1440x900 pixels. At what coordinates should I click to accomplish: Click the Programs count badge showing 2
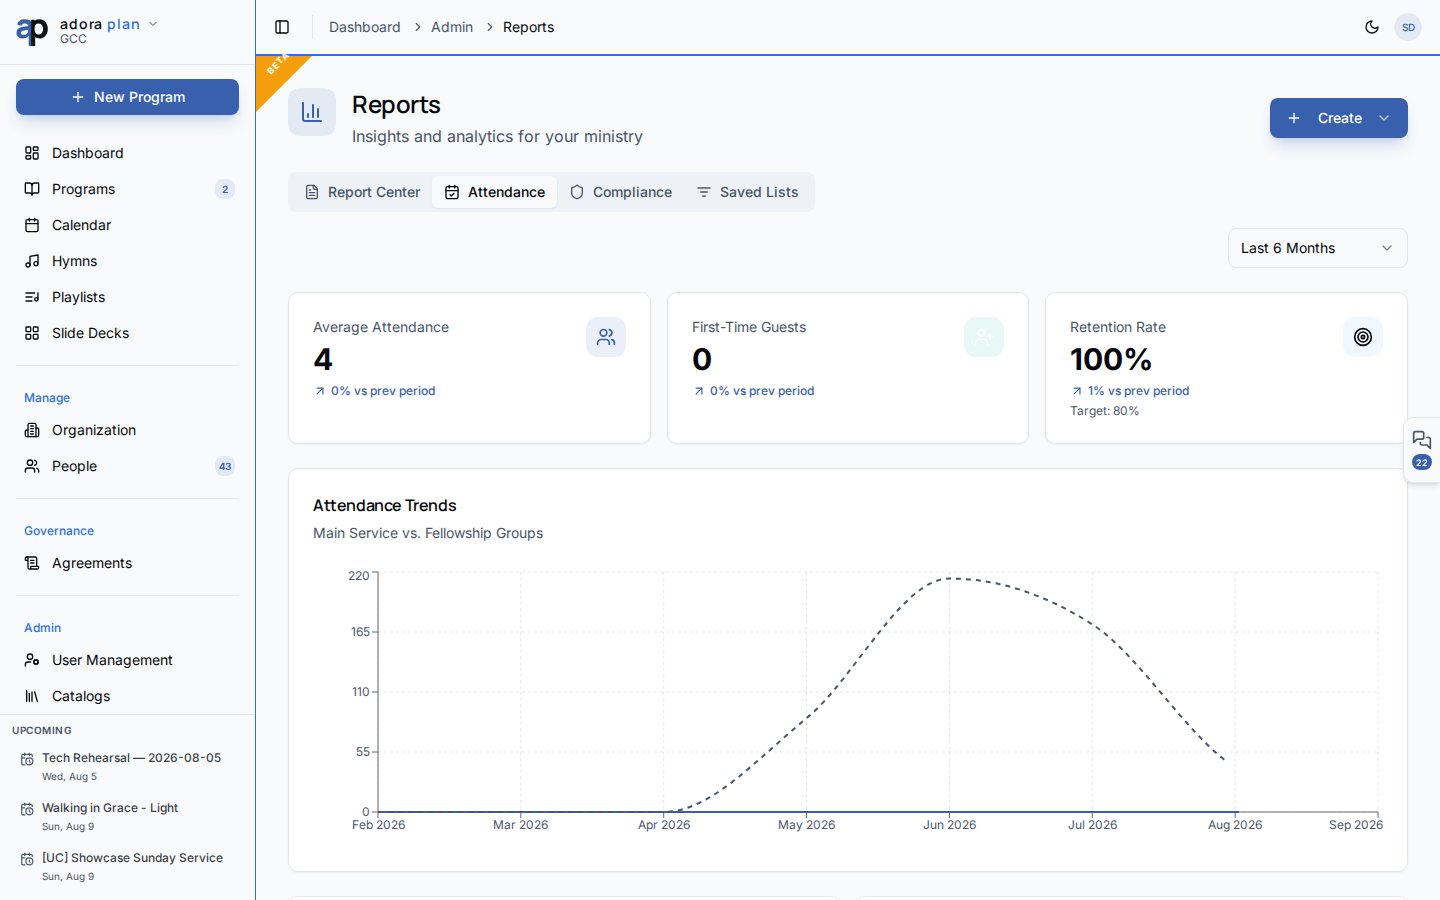pyautogui.click(x=225, y=189)
